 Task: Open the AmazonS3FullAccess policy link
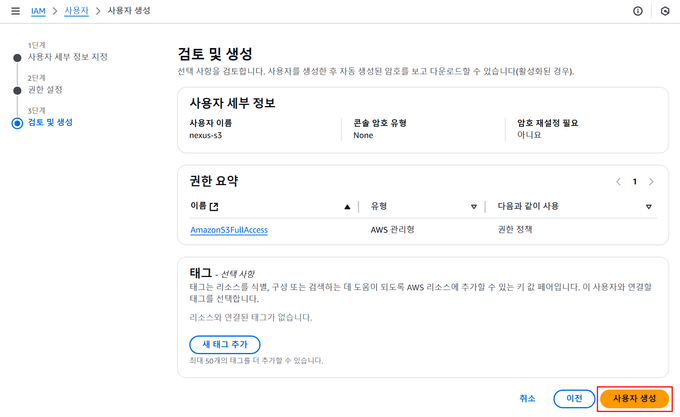229,230
